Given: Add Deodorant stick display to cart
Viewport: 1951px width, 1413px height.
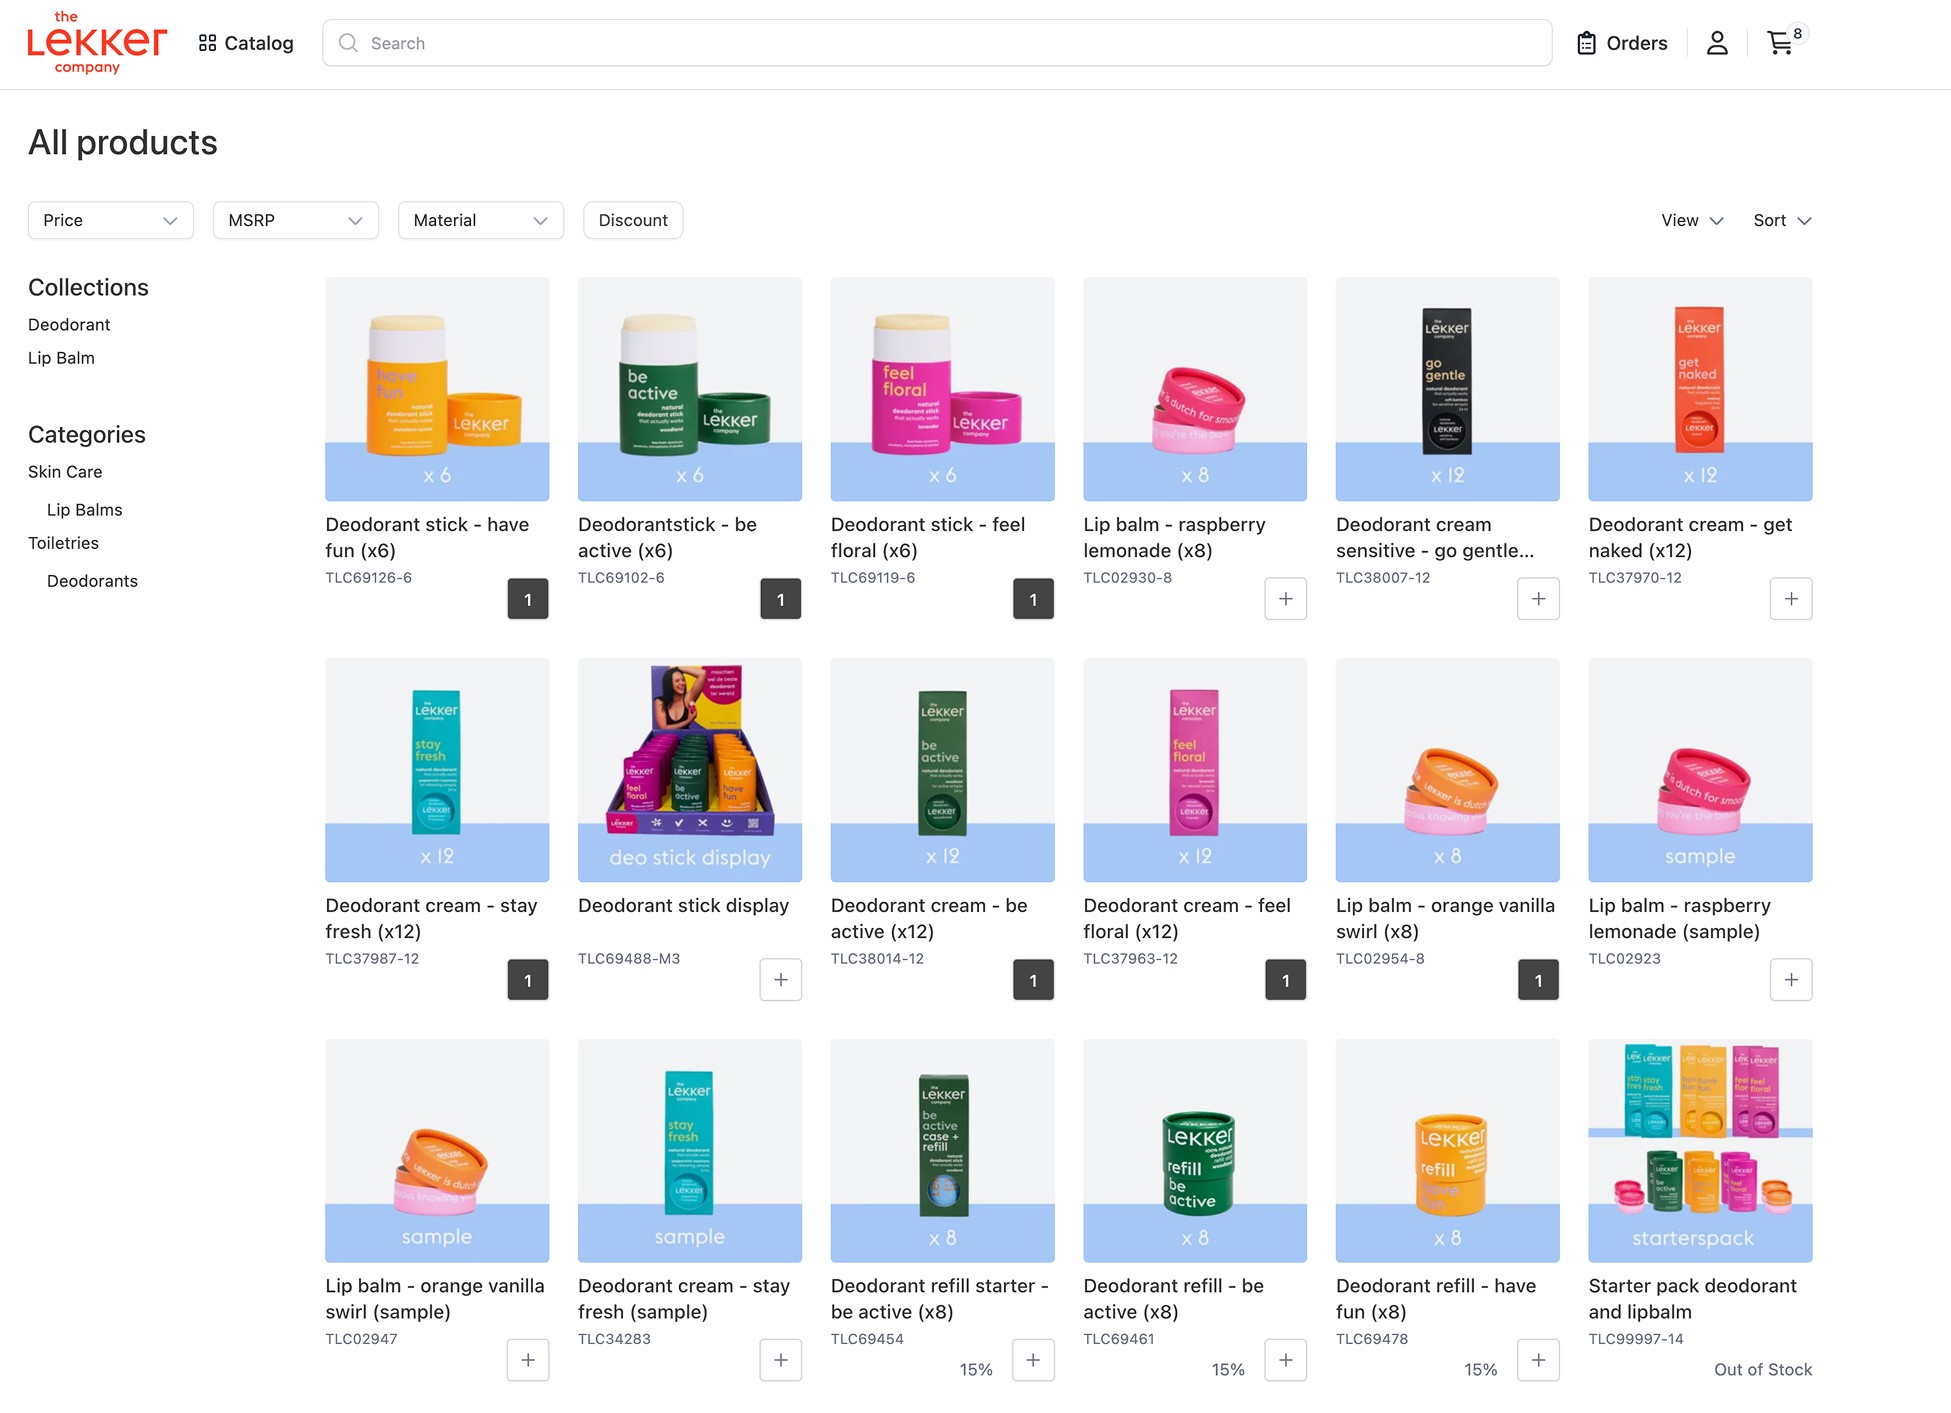Looking at the screenshot, I should (780, 980).
